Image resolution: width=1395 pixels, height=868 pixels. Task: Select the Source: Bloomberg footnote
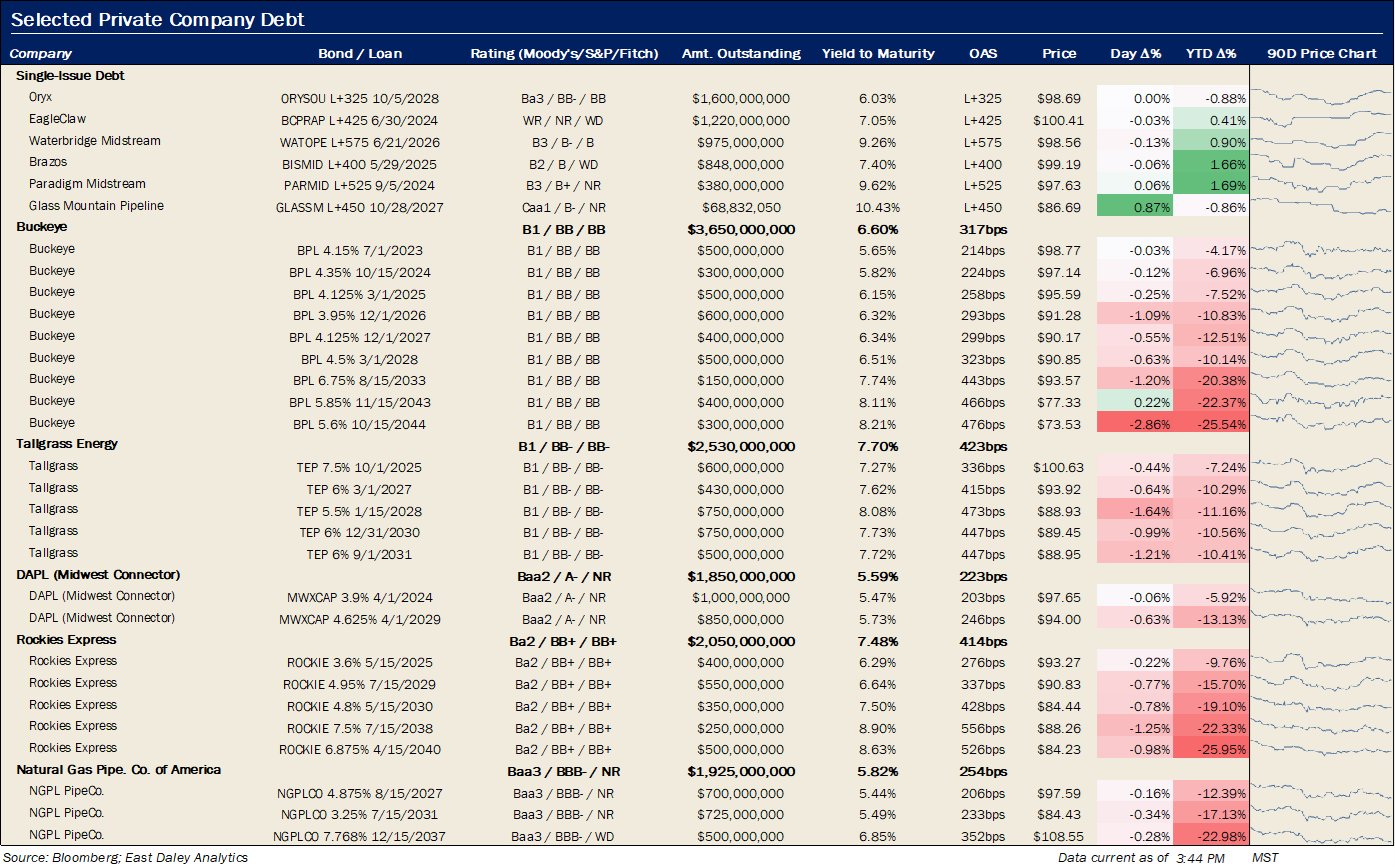click(125, 858)
